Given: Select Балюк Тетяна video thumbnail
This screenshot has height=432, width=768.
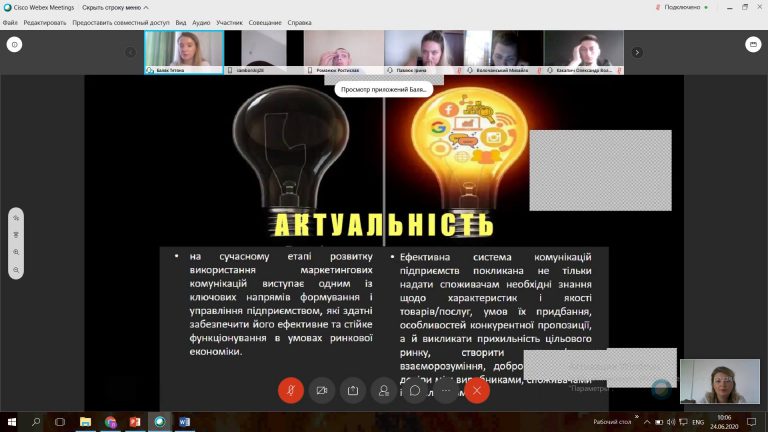Looking at the screenshot, I should click(x=184, y=52).
